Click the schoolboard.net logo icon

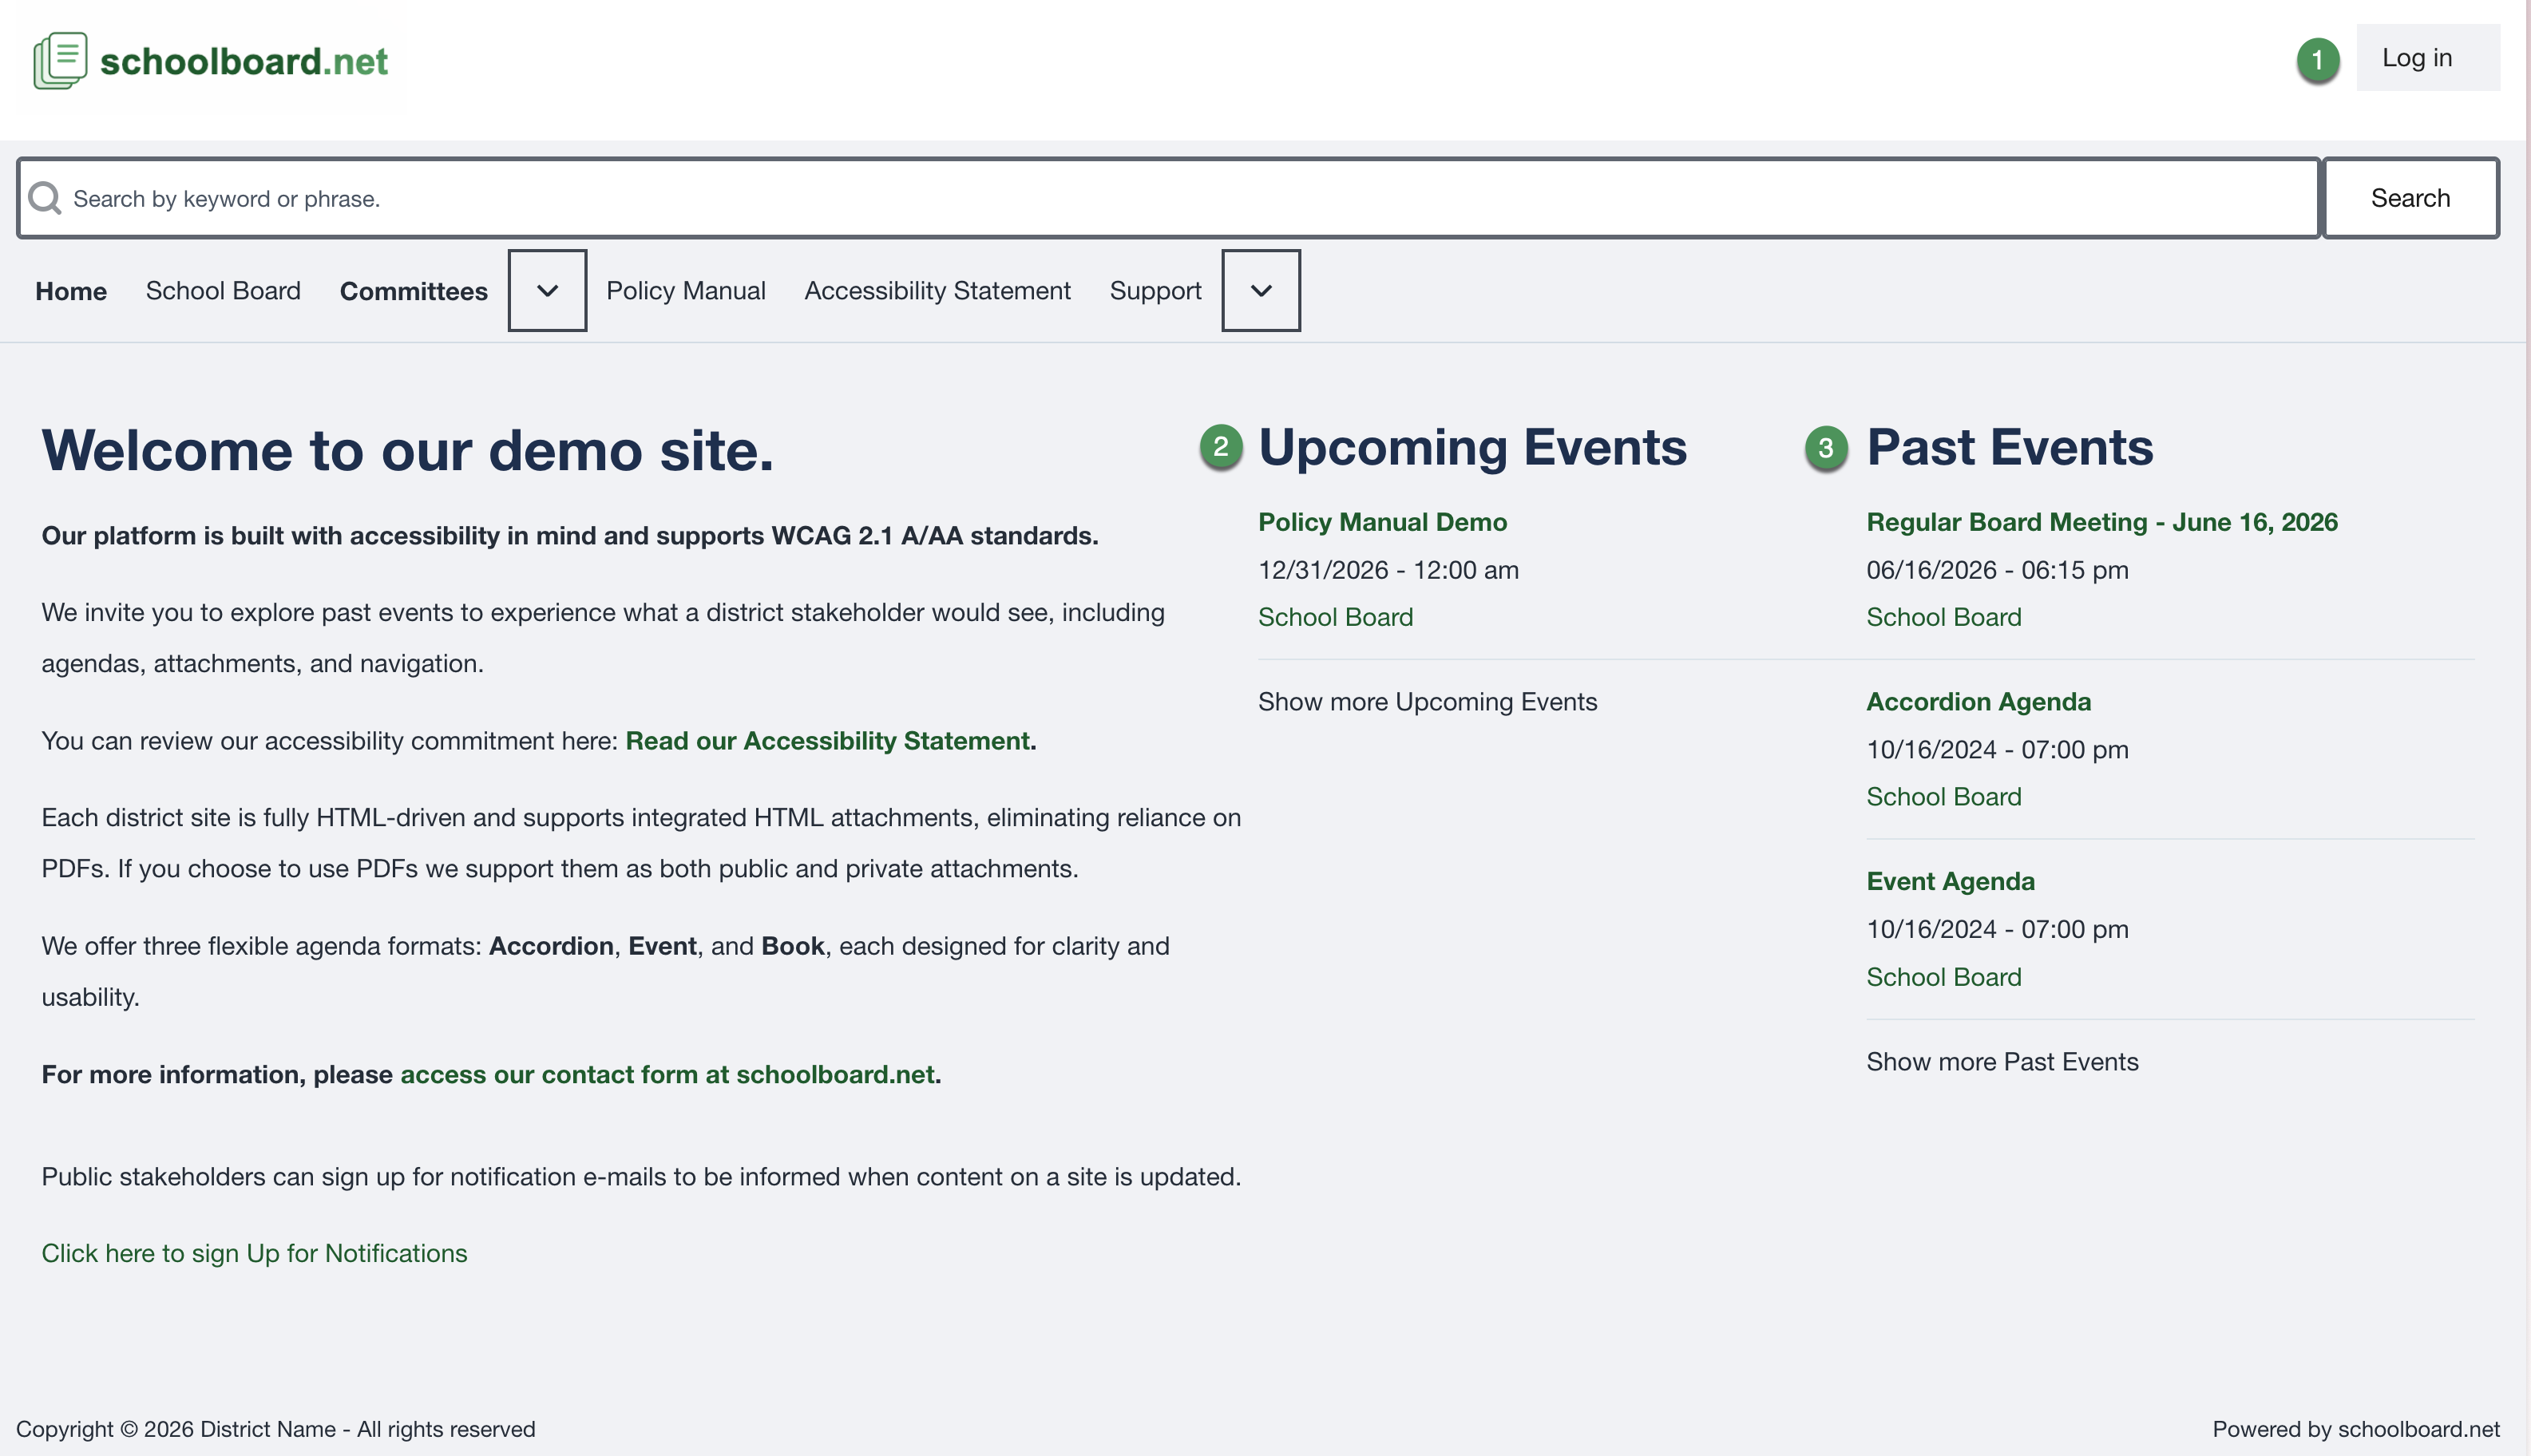60,61
